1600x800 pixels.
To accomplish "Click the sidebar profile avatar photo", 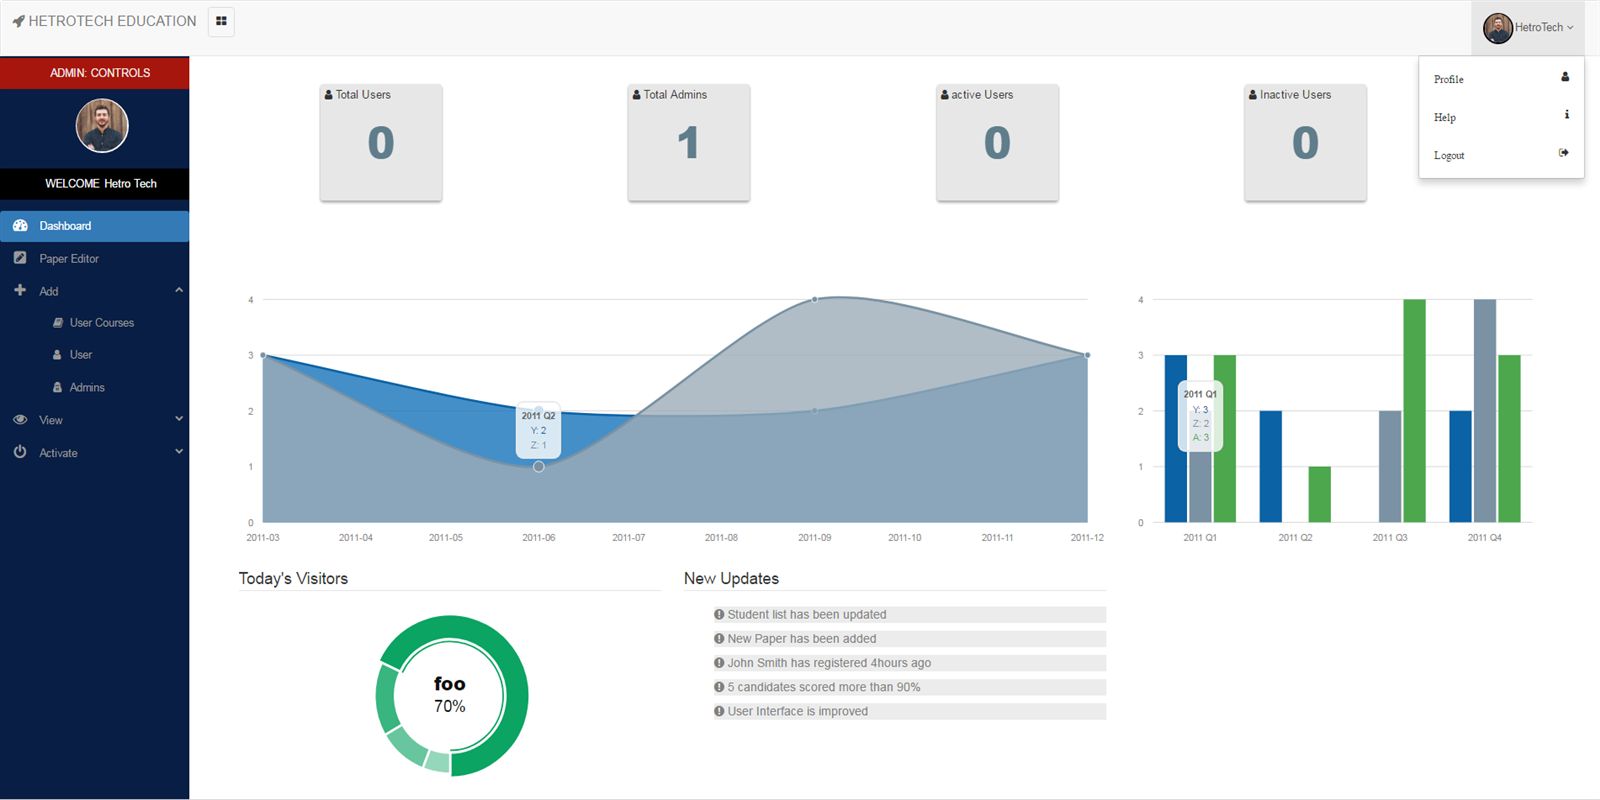I will (x=102, y=126).
